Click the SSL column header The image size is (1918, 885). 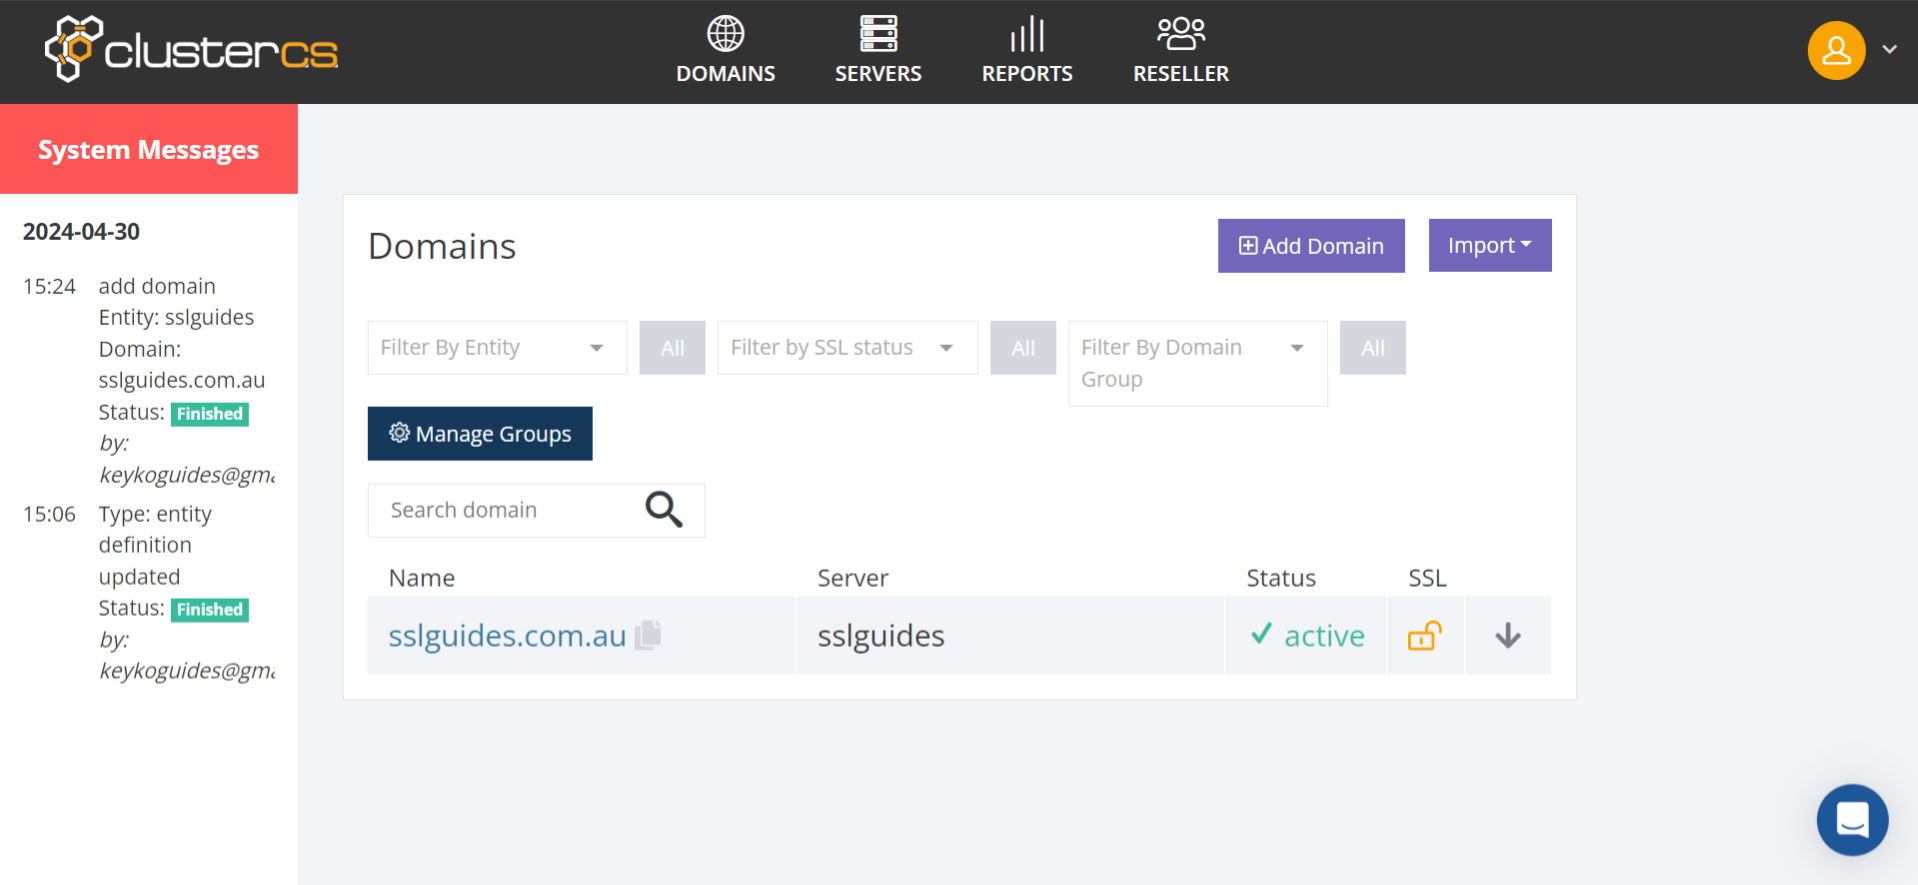[1427, 578]
